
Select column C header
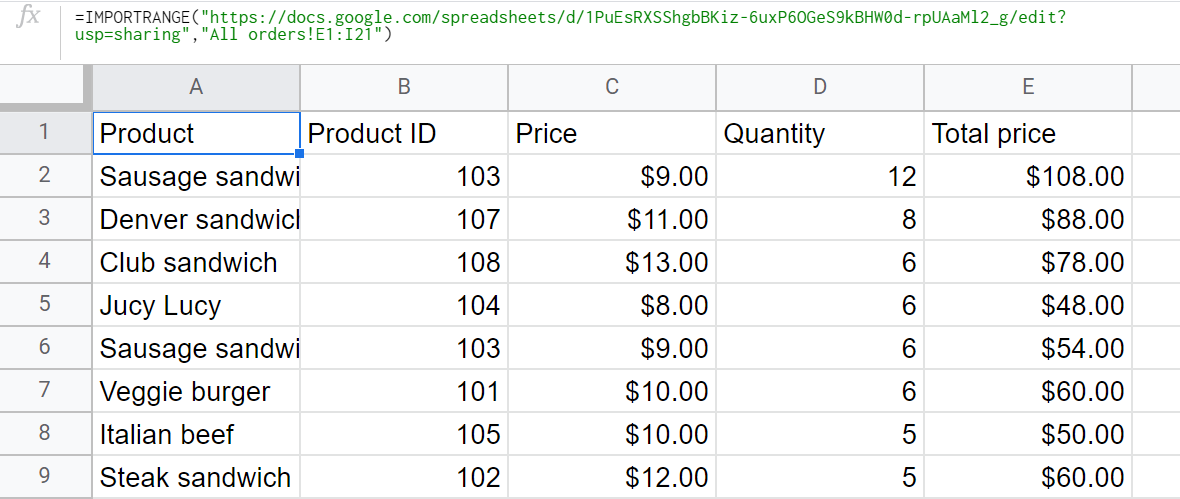point(612,87)
